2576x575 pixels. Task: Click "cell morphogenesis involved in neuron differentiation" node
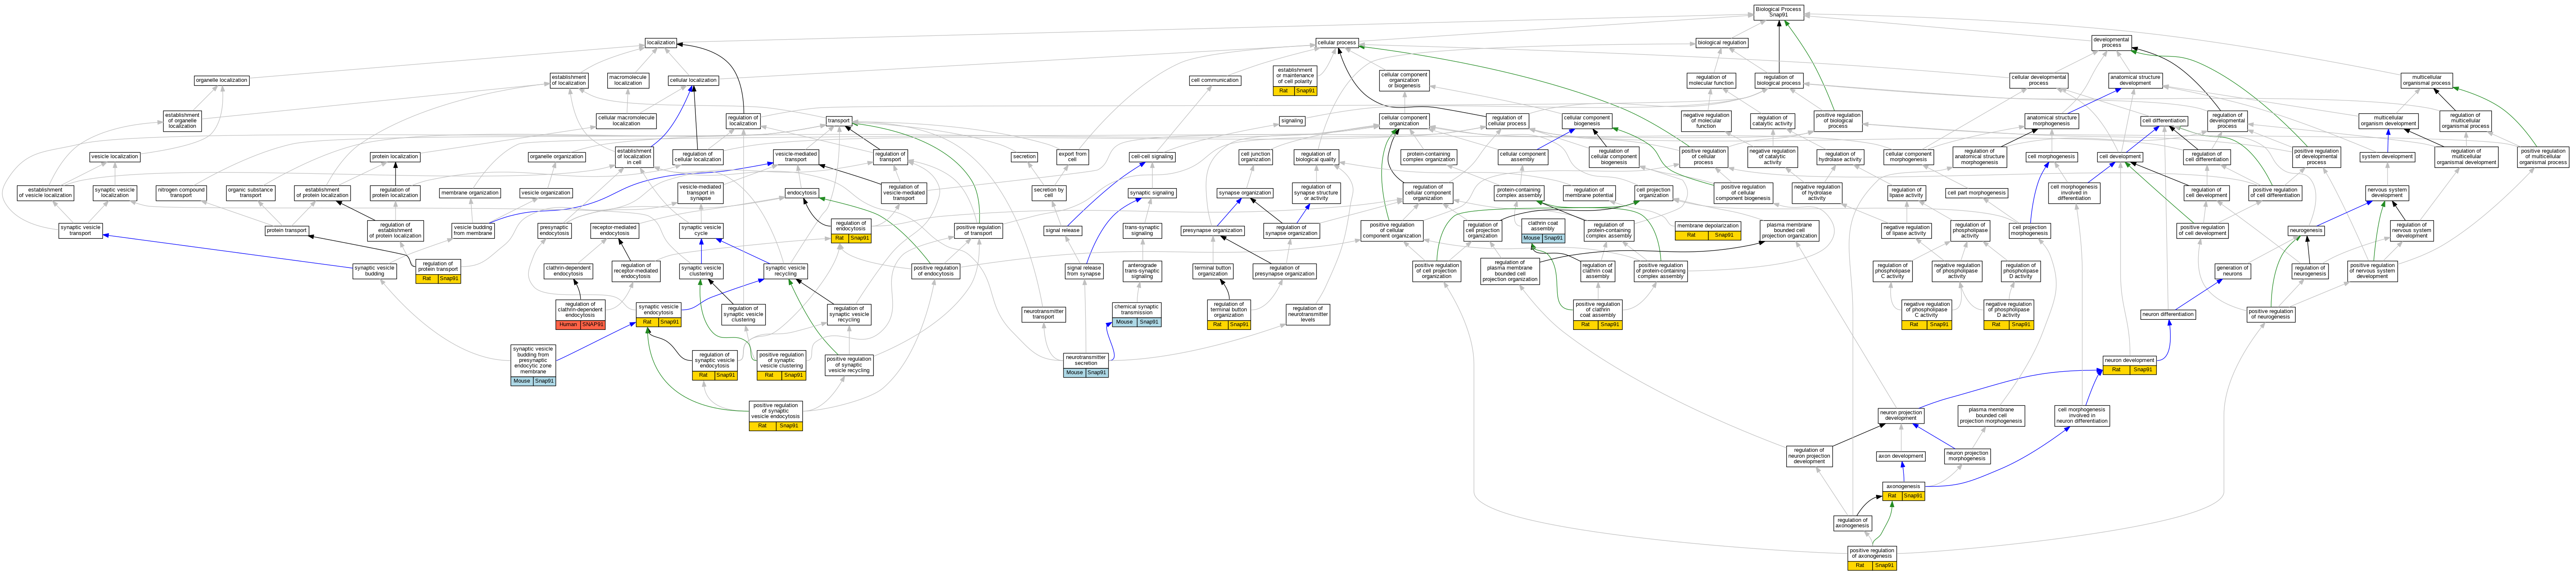(2082, 416)
